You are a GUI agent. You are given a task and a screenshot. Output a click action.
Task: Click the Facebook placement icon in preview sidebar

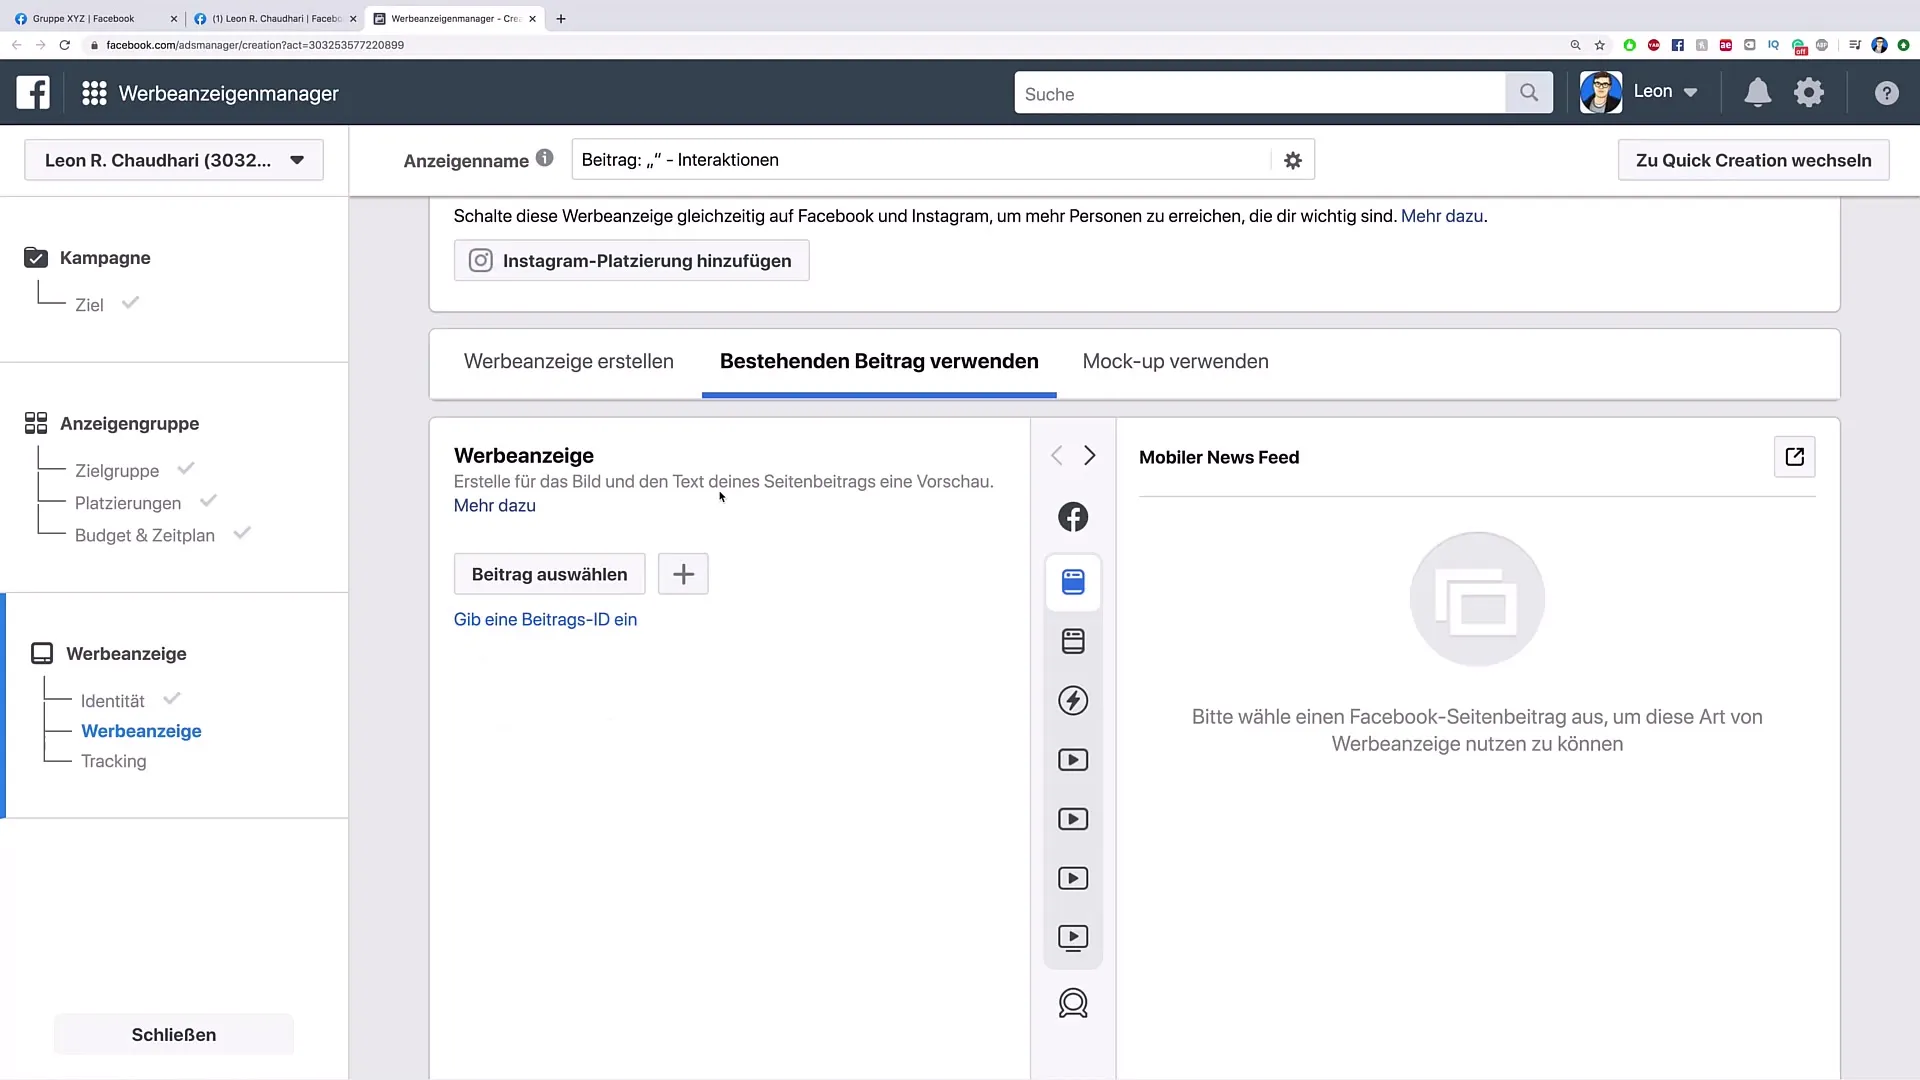[1073, 517]
